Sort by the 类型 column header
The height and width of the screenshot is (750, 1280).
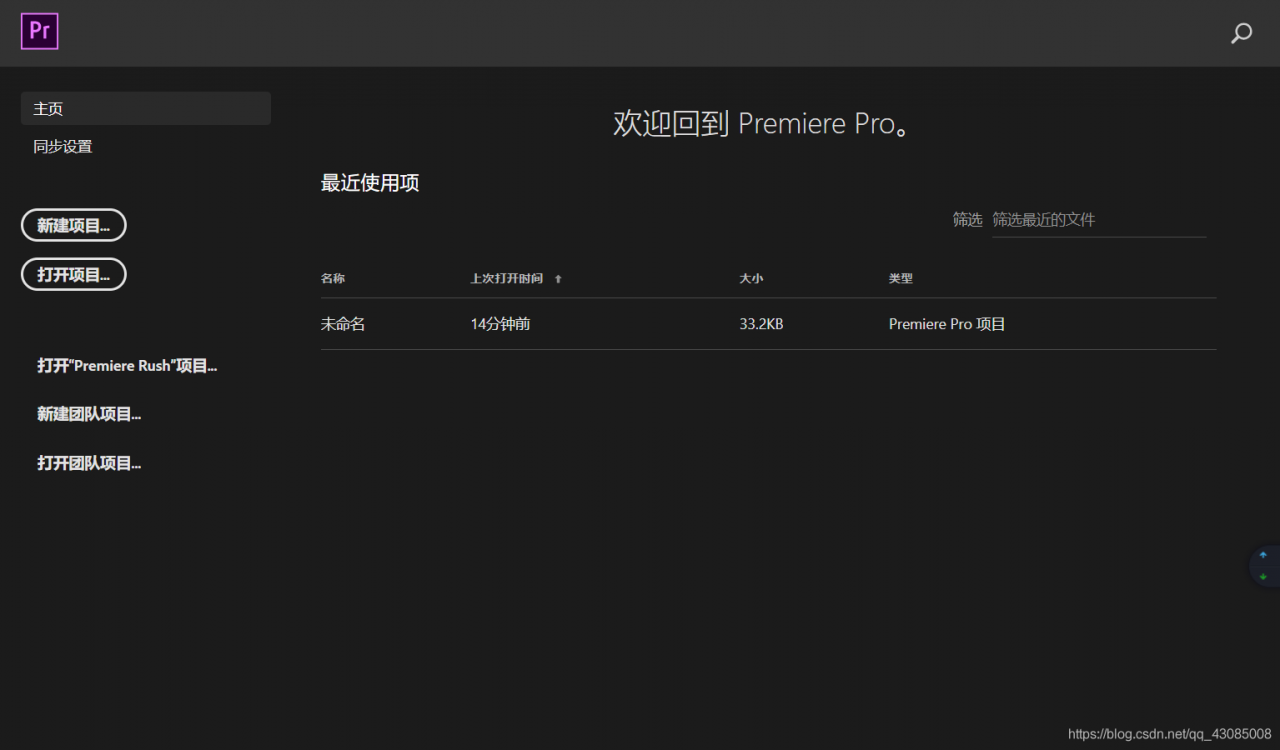point(901,279)
